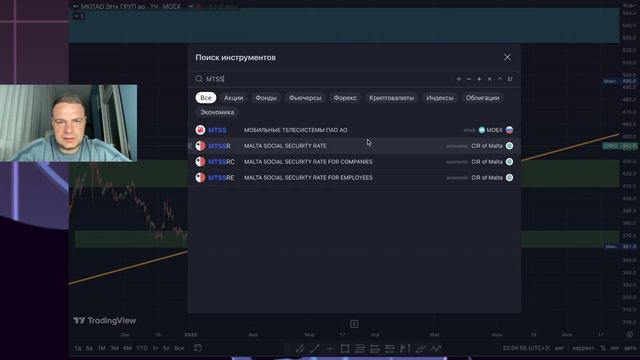Insert caret power operator in symbol search

500,79
